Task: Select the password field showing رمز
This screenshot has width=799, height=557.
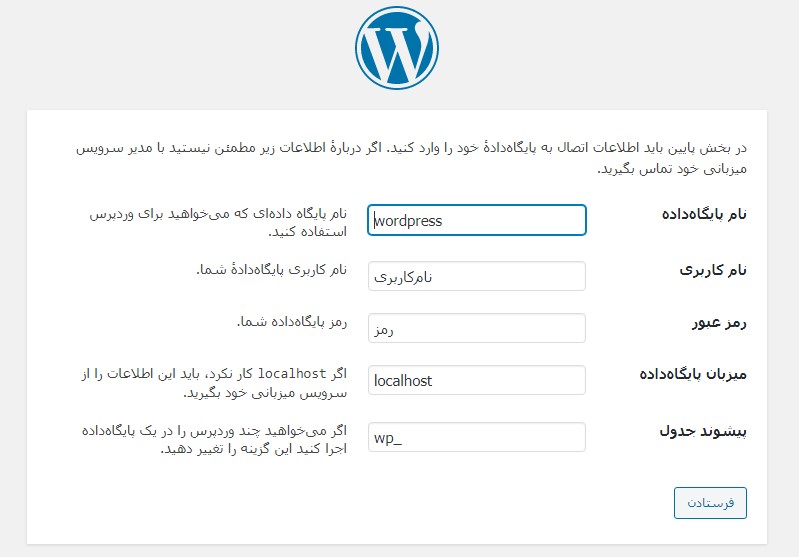Action: coord(477,328)
